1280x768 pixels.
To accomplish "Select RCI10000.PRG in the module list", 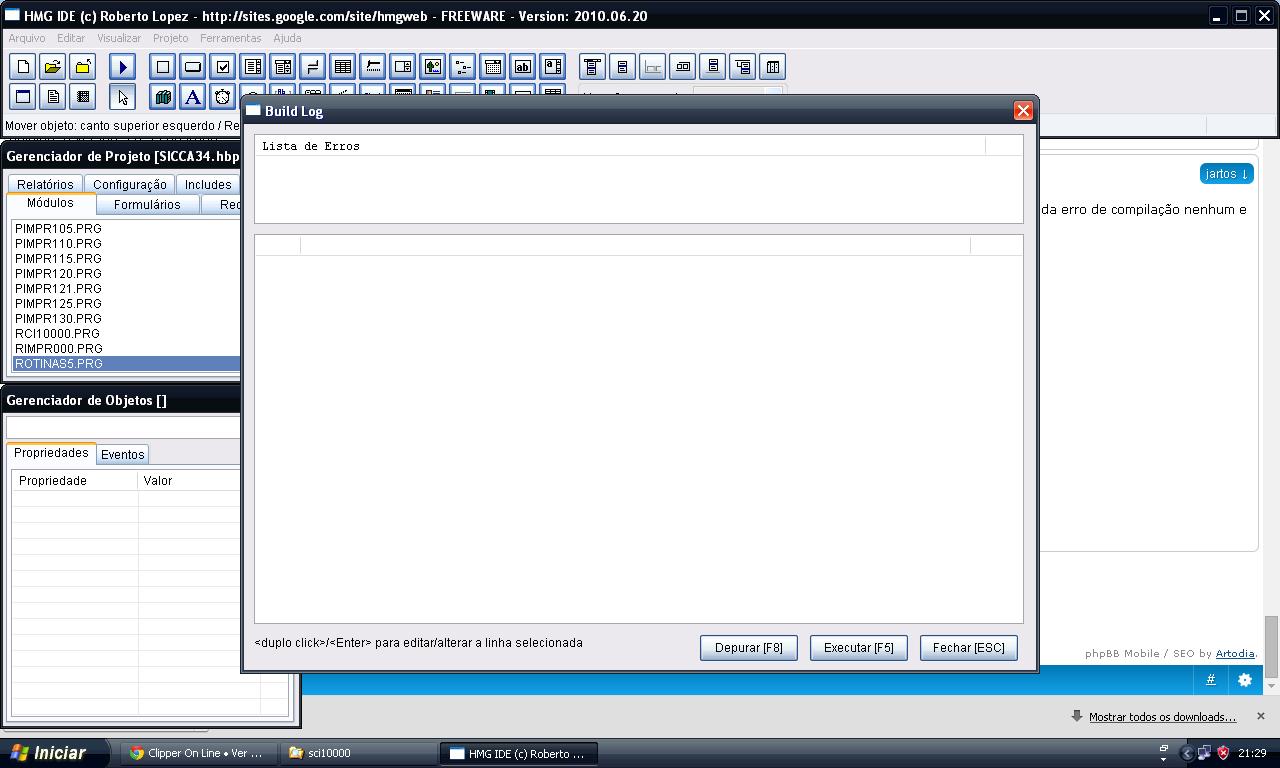I will 127,333.
